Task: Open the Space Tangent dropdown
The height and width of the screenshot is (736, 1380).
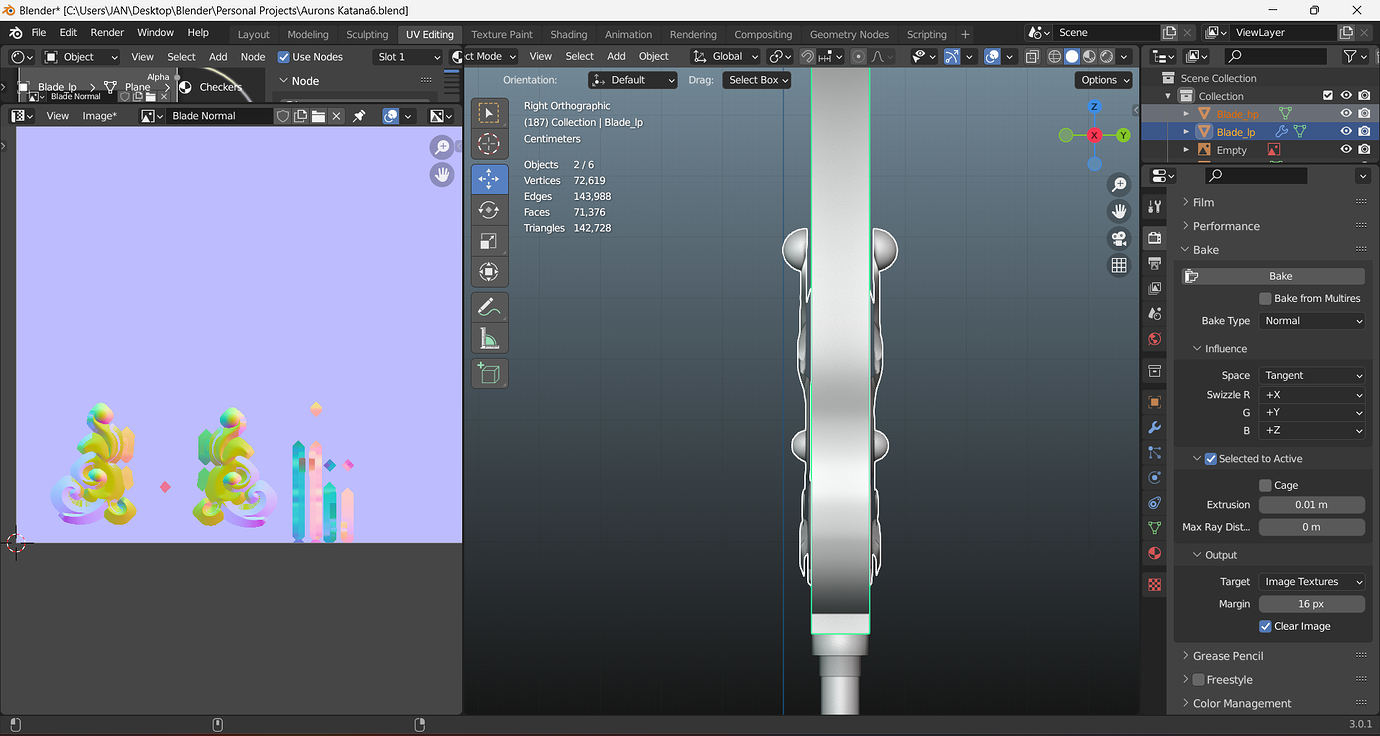Action: click(1312, 375)
